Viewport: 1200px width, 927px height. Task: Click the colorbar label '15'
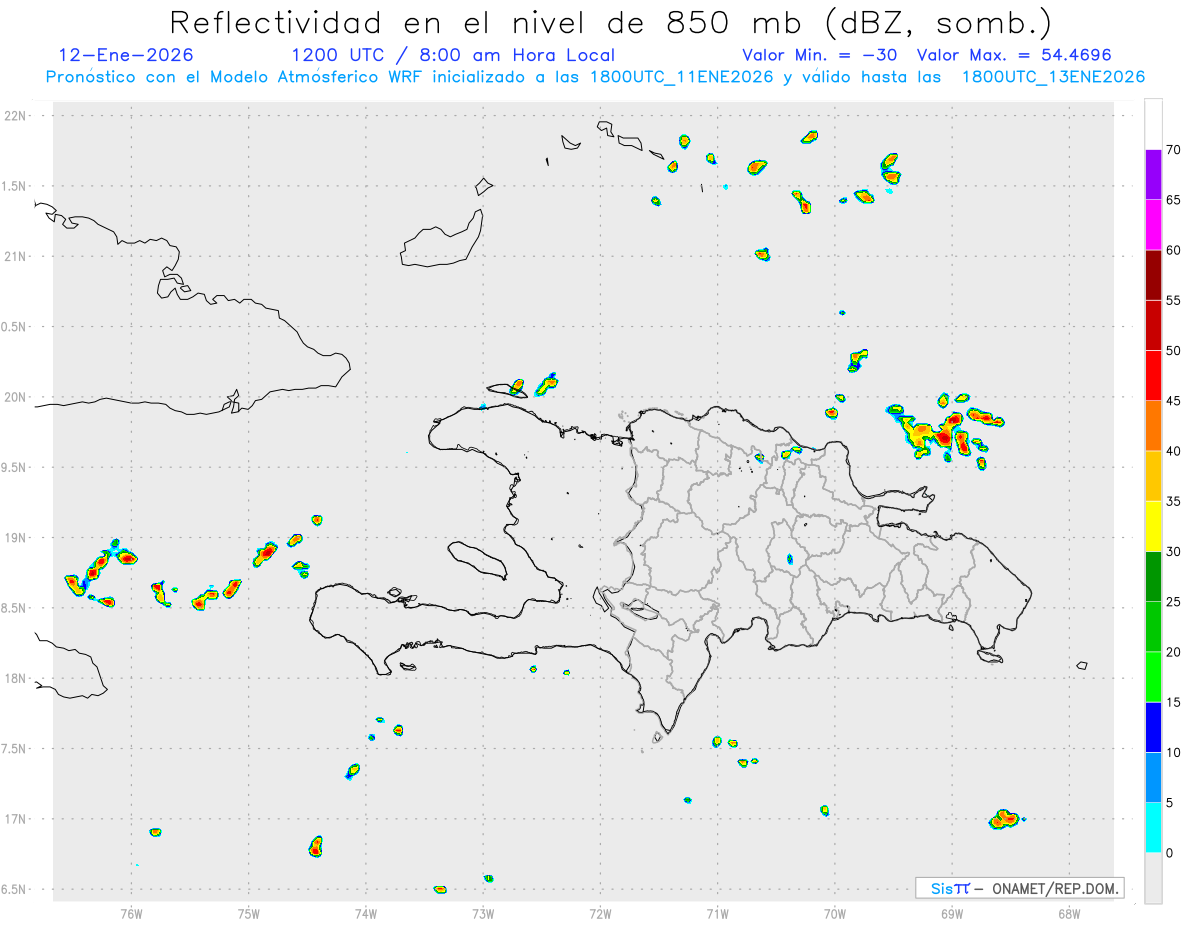(1174, 702)
